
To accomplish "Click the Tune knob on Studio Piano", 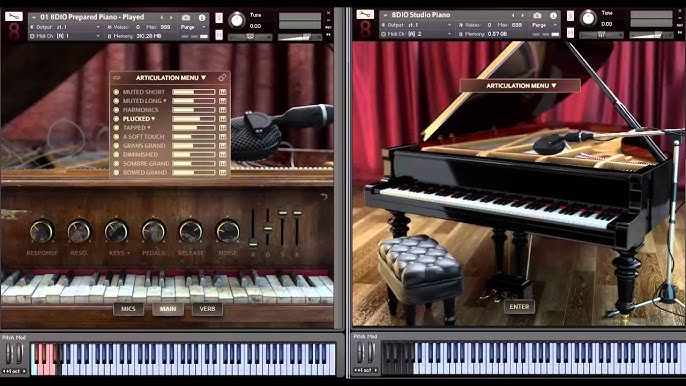I will (588, 18).
